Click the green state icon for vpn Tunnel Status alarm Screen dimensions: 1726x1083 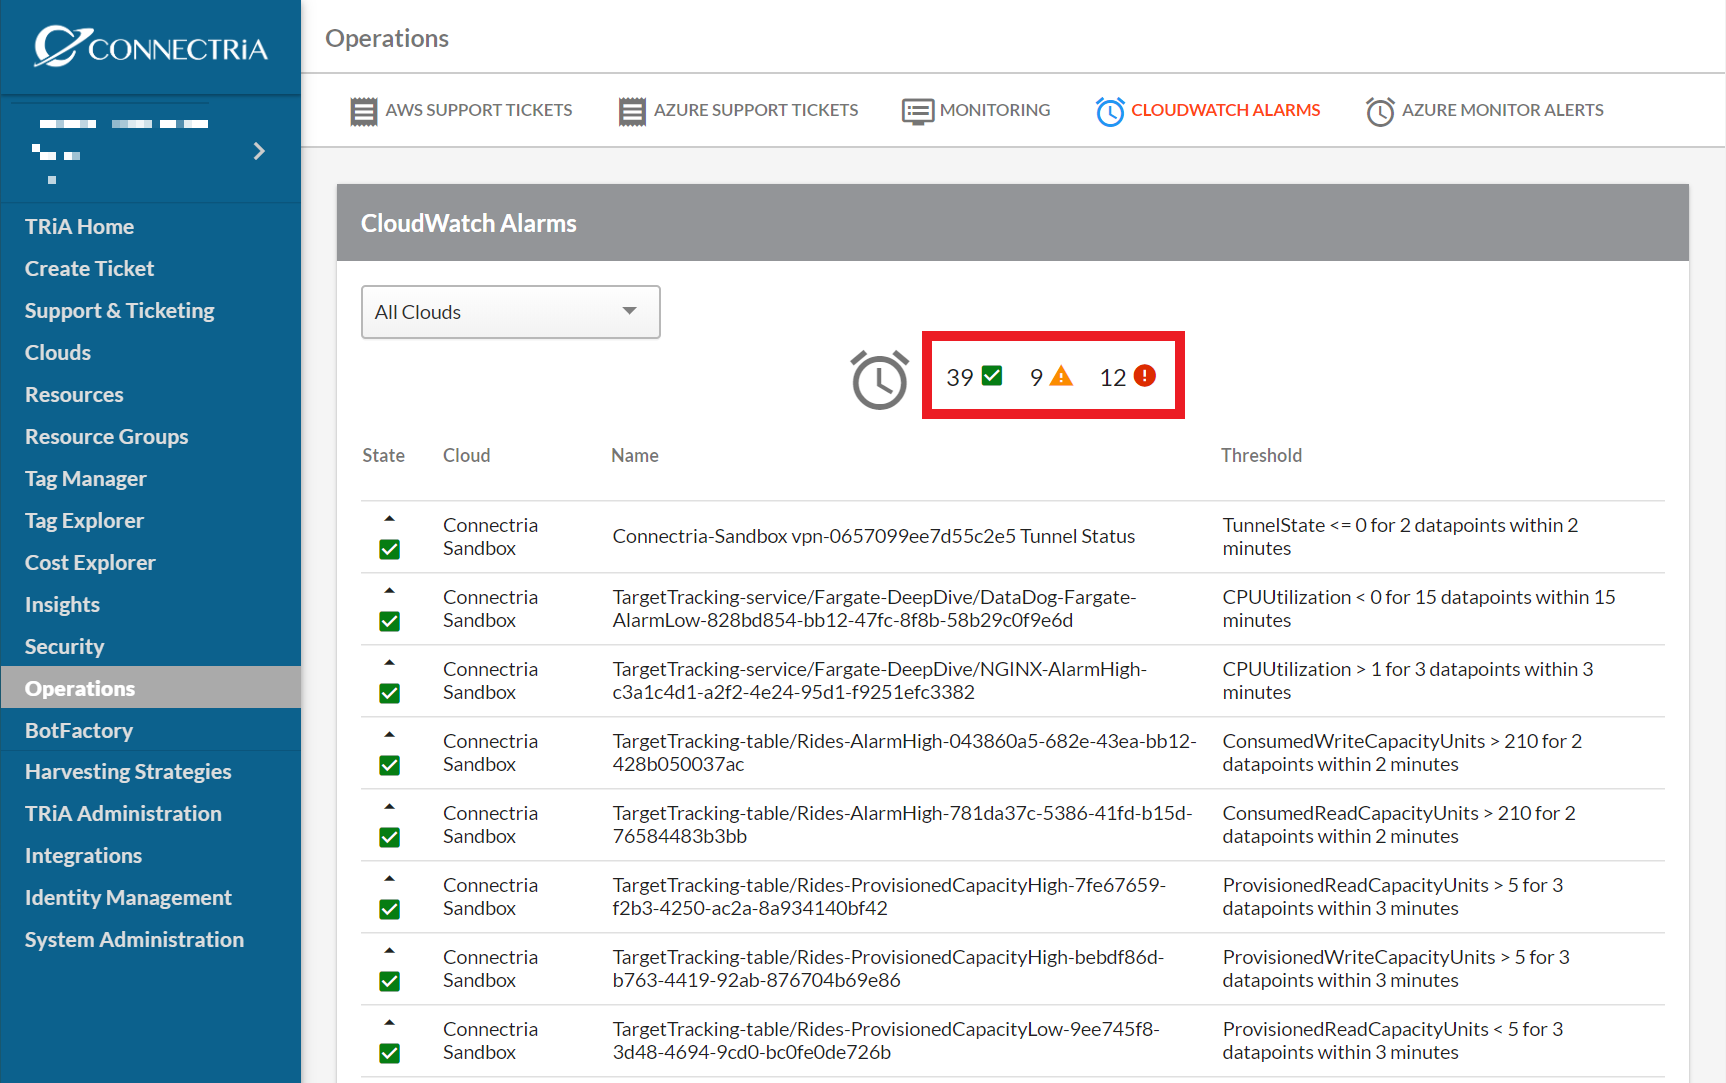coord(390,549)
